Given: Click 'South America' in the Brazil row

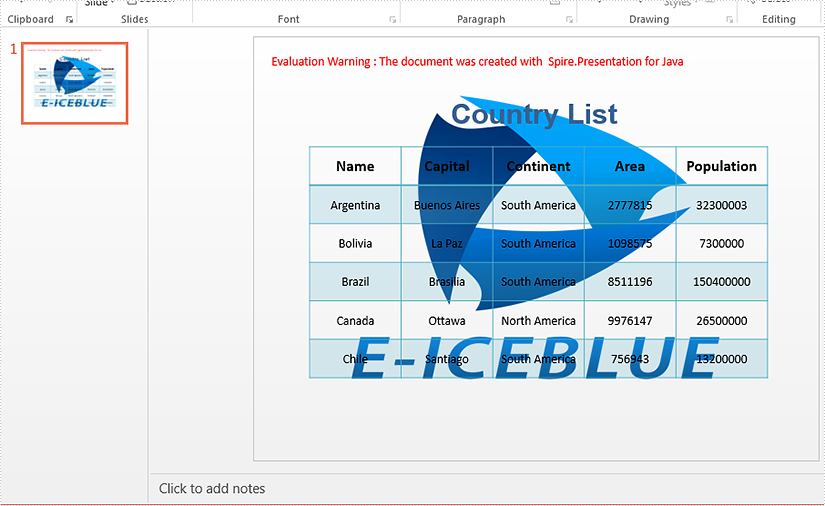Looking at the screenshot, I should tap(538, 281).
